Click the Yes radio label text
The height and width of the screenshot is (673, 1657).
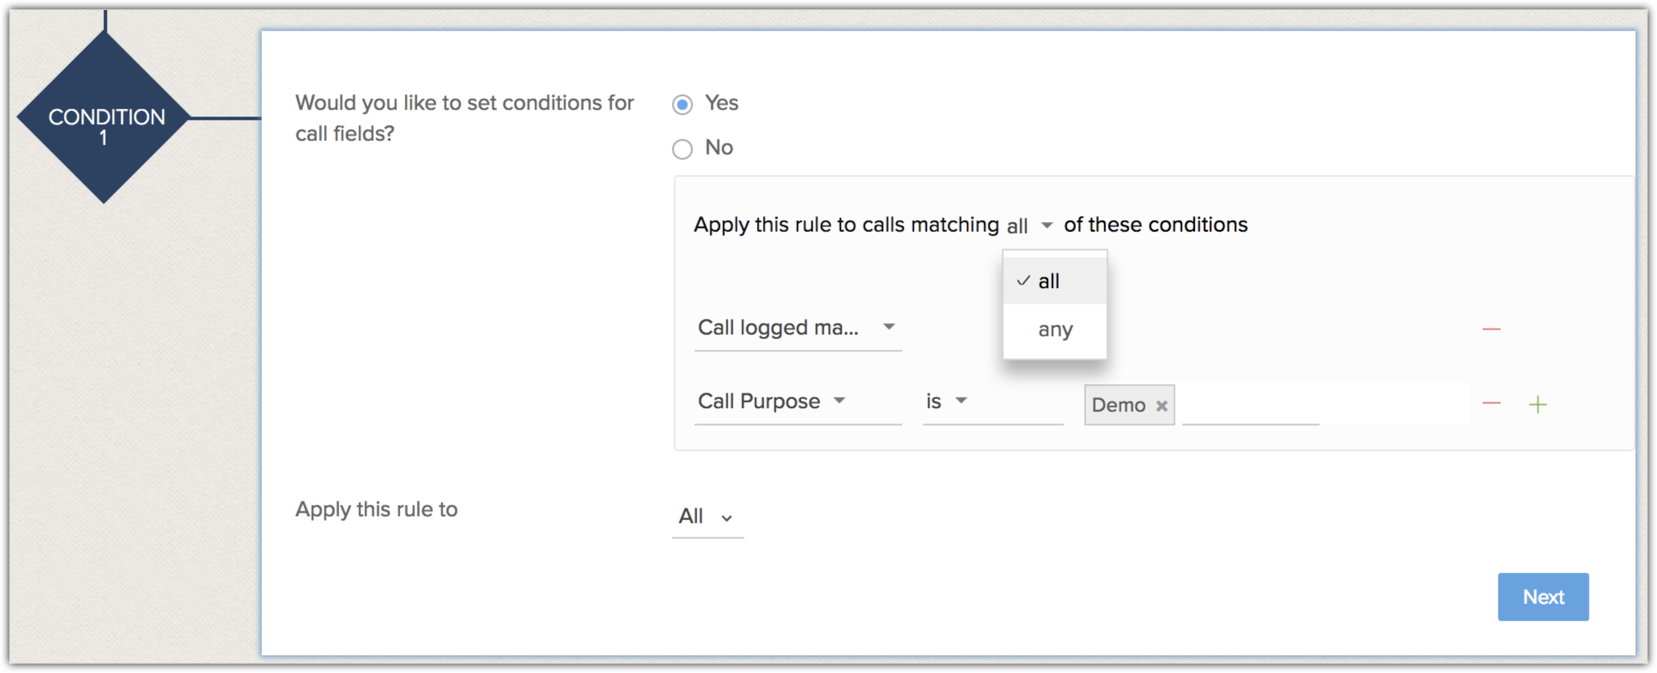(721, 103)
